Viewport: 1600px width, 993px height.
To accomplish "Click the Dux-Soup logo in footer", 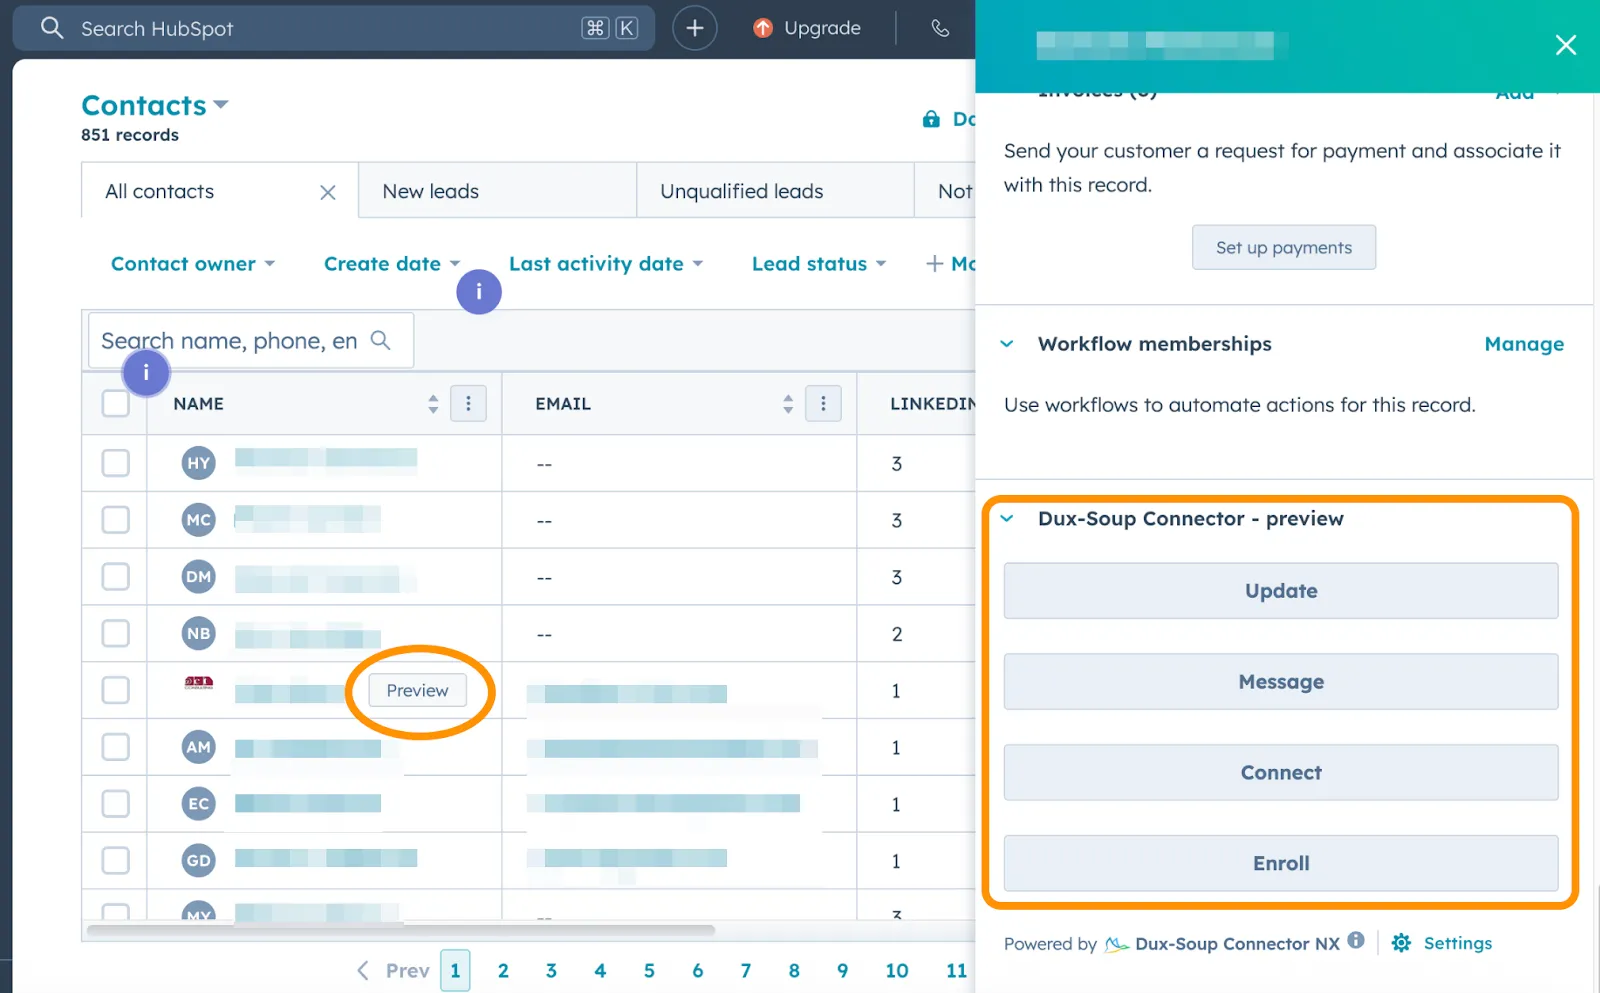I will point(1116,945).
